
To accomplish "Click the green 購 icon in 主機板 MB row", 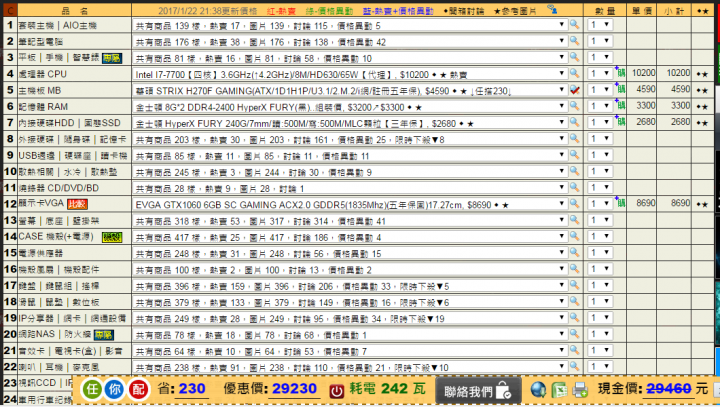I will point(620,89).
